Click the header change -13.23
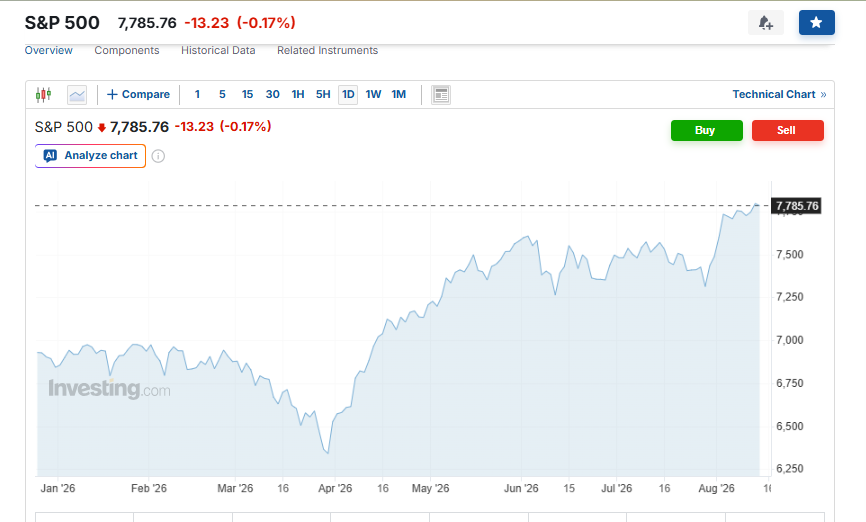Viewport: 866px width, 522px height. tap(207, 23)
